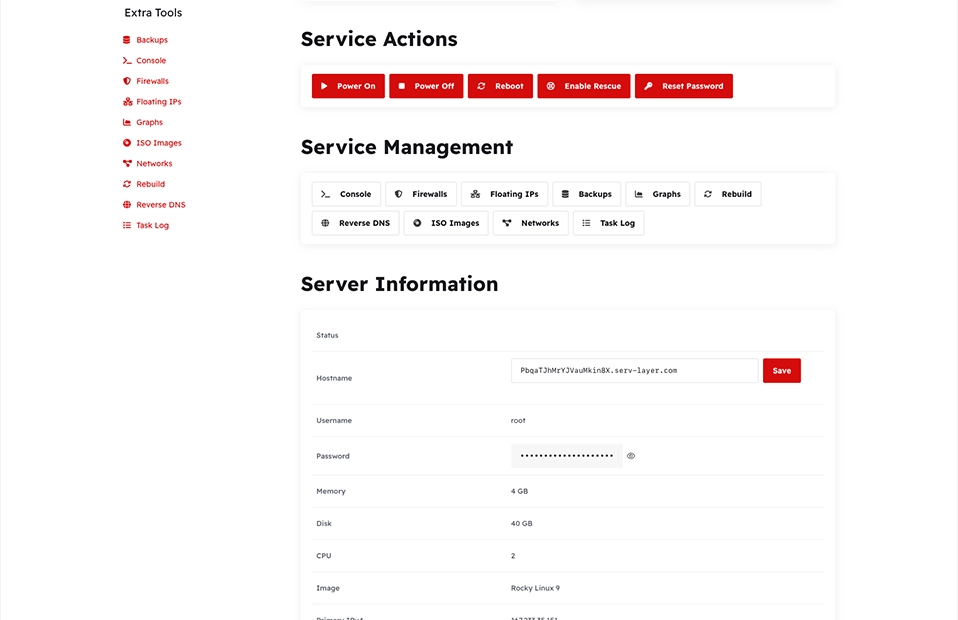Open Backups from Service Management buttons
This screenshot has height=620, width=958.
pos(587,194)
